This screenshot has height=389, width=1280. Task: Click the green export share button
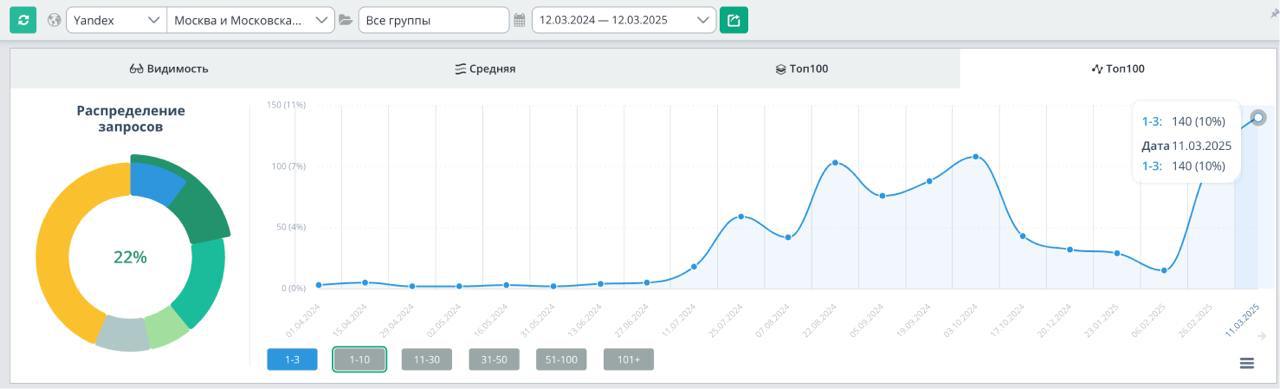[733, 20]
